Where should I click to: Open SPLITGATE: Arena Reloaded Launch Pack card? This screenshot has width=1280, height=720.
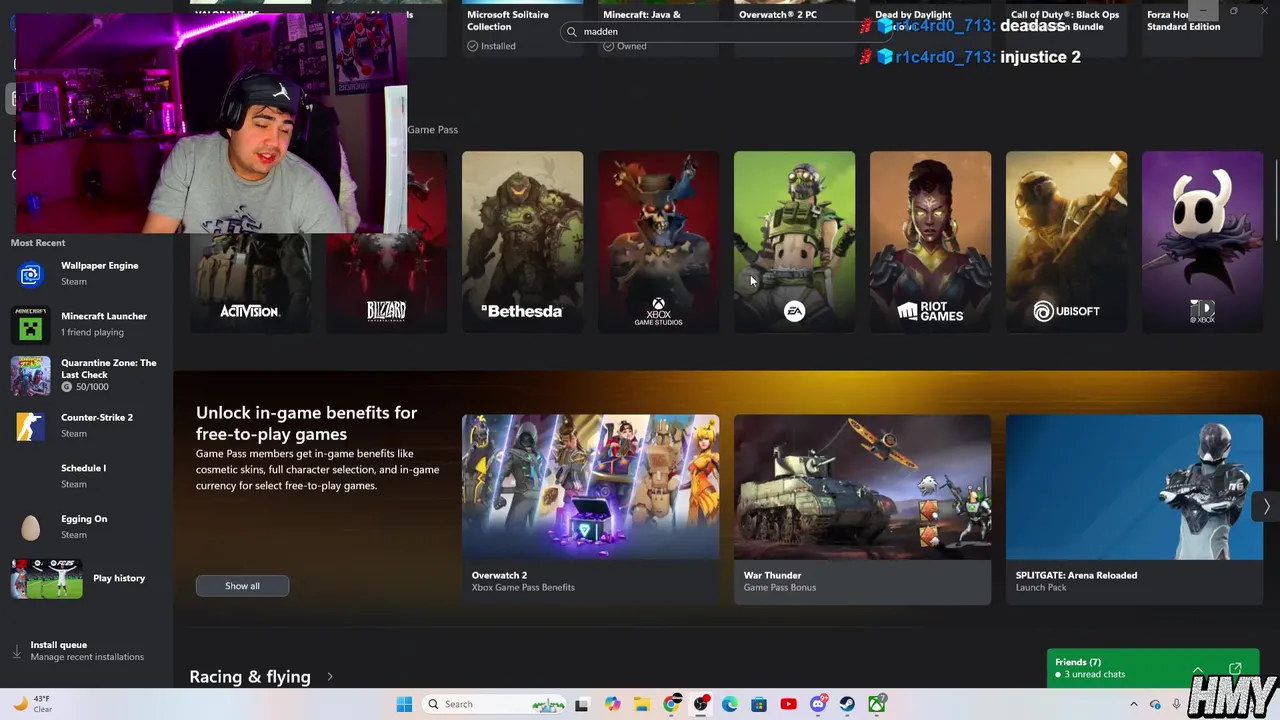1134,509
